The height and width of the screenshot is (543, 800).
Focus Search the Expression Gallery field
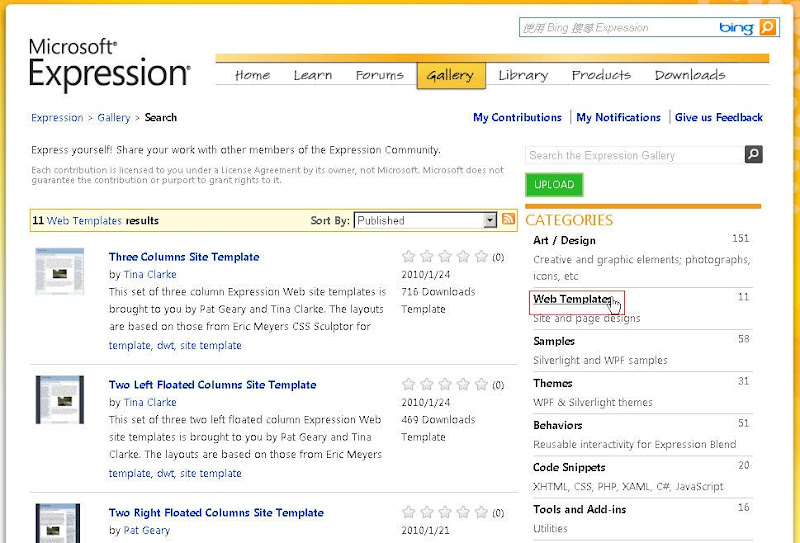pos(635,155)
